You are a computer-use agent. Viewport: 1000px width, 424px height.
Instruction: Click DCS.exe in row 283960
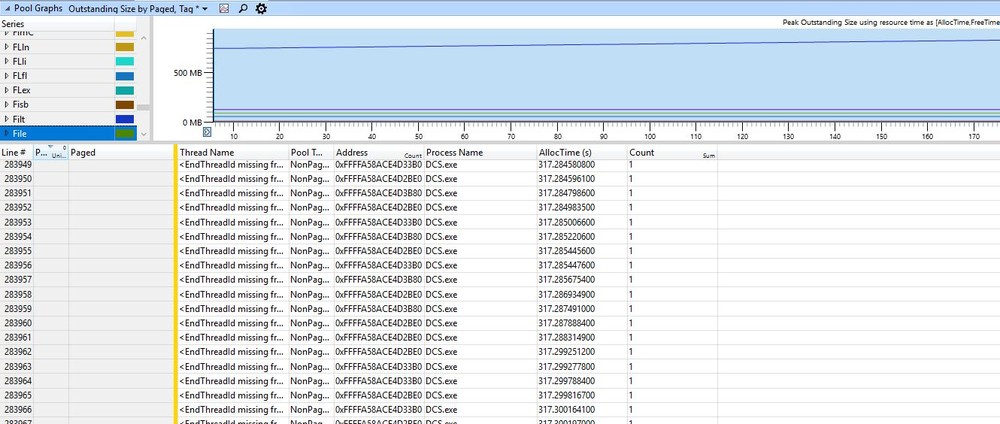[441, 323]
